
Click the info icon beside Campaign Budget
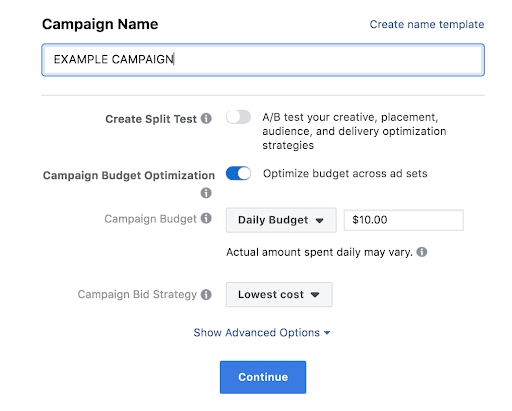(206, 218)
